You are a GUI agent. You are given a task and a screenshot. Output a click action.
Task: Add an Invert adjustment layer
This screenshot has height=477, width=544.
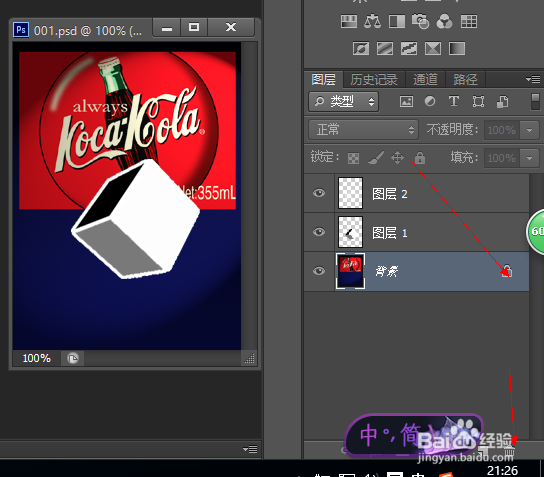[x=361, y=48]
